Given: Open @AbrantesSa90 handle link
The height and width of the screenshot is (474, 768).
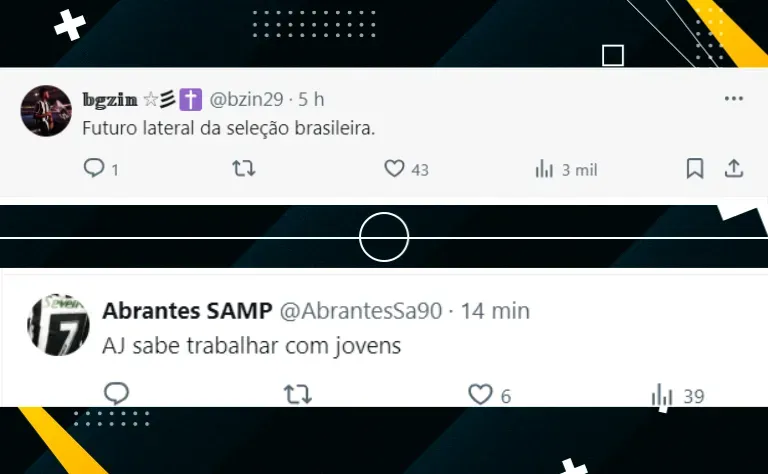Looking at the screenshot, I should (x=360, y=311).
